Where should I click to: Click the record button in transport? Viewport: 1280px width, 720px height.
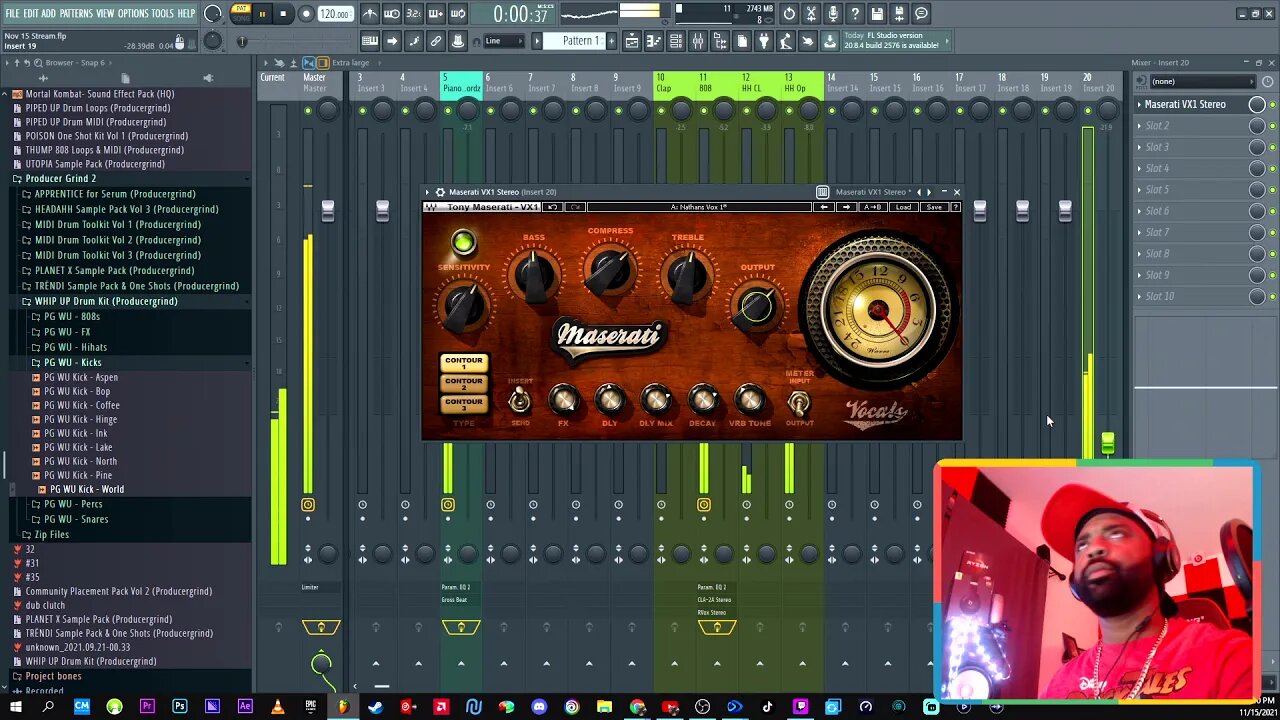(306, 14)
